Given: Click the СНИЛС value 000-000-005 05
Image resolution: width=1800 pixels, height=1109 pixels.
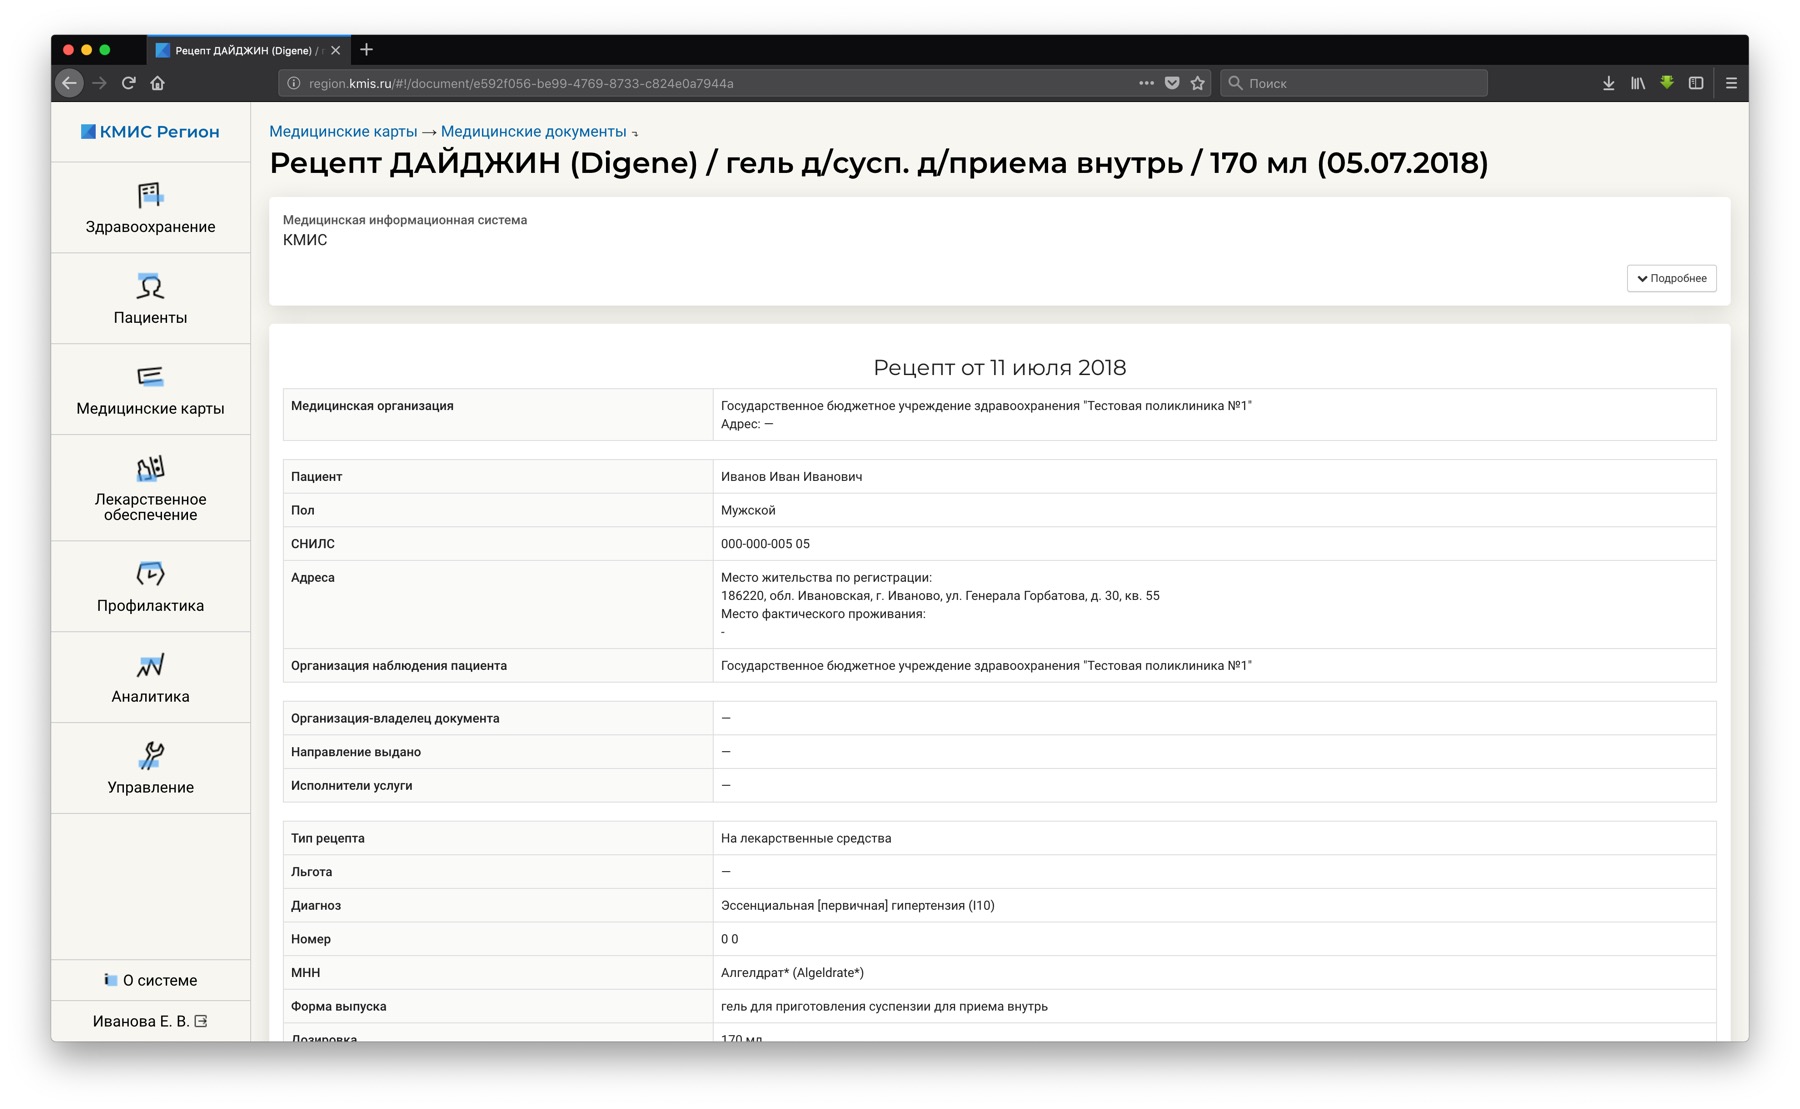Looking at the screenshot, I should [765, 544].
